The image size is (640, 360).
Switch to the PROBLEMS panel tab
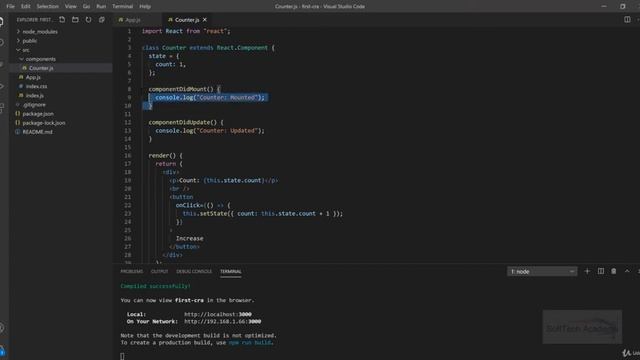(131, 271)
